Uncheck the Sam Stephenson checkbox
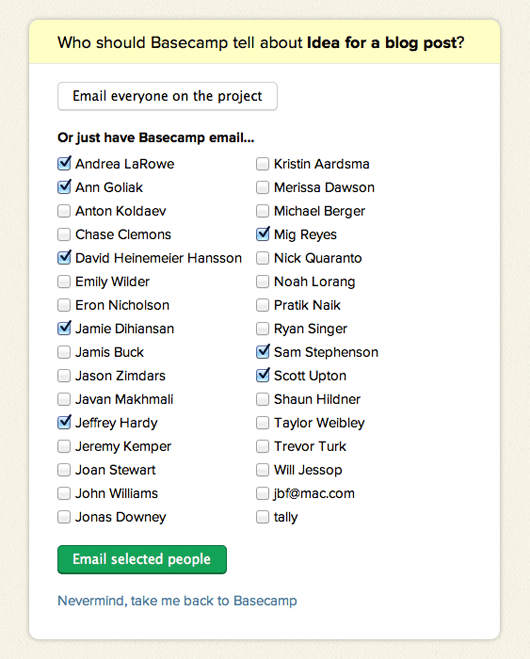This screenshot has width=530, height=659. (263, 352)
